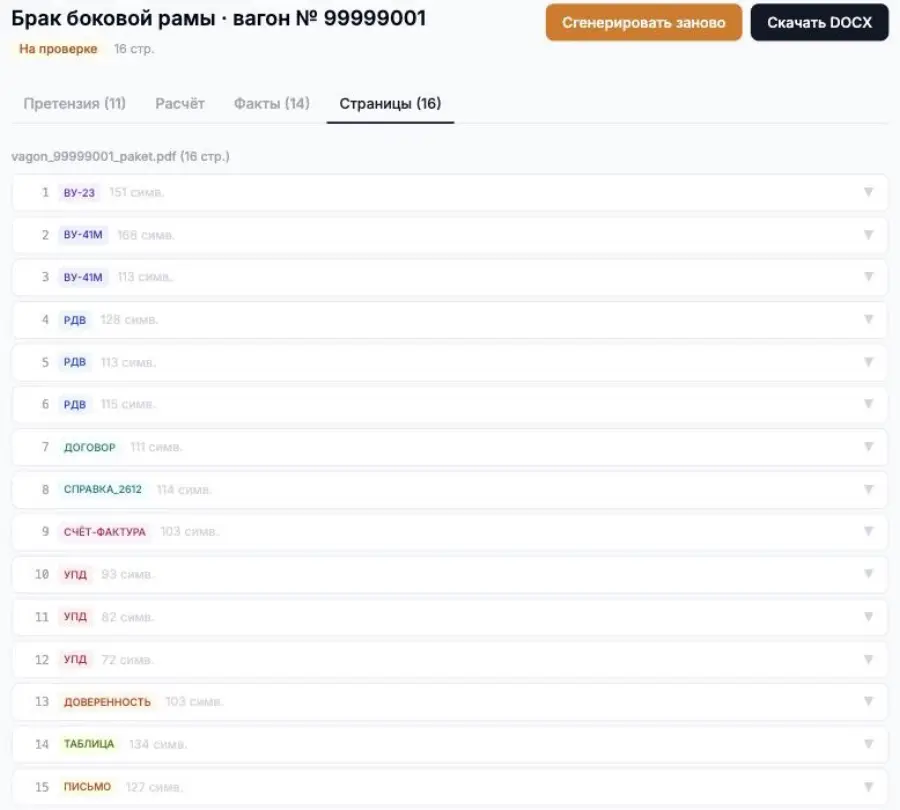Click the 111 симв. count on ДОГОВОР row
Image resolution: width=900 pixels, height=810 pixels.
pos(156,447)
